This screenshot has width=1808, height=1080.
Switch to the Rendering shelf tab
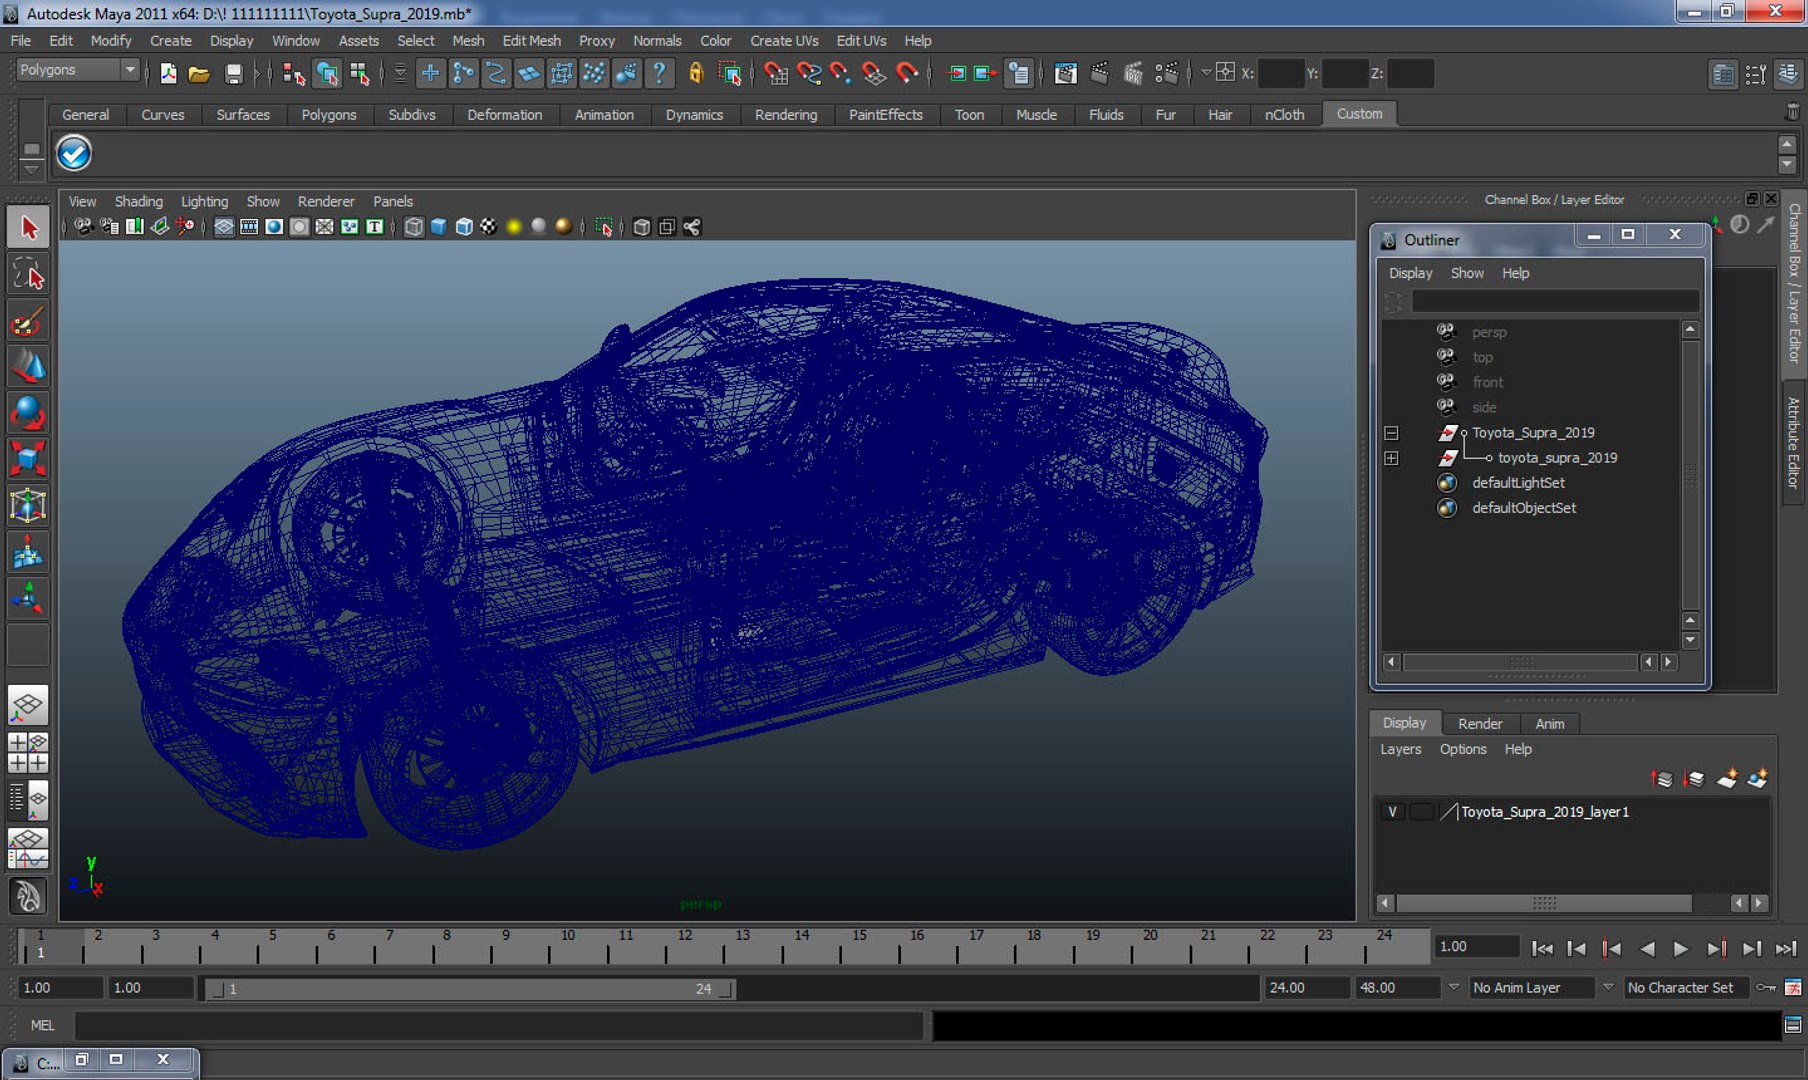pos(786,115)
